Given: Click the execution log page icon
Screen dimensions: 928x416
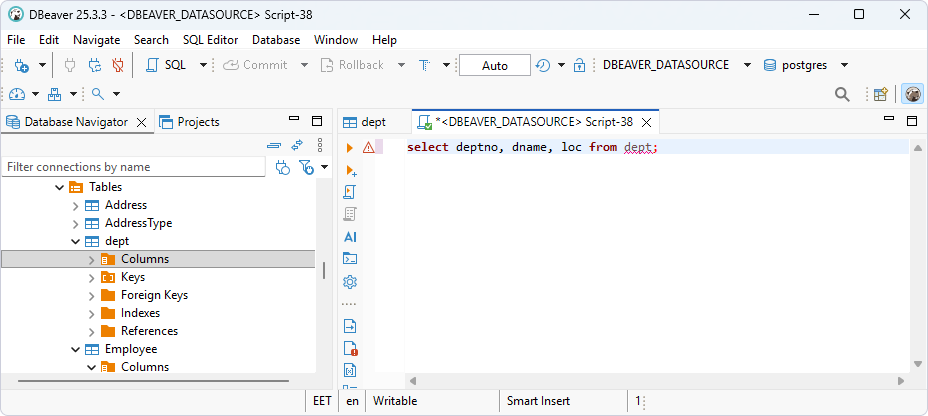Looking at the screenshot, I should tap(350, 349).
